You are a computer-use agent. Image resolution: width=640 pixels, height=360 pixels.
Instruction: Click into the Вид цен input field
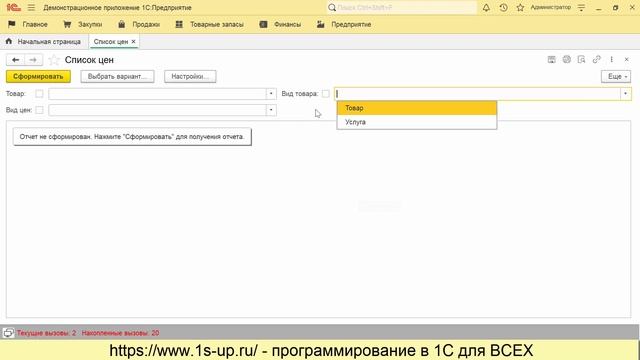(x=158, y=110)
